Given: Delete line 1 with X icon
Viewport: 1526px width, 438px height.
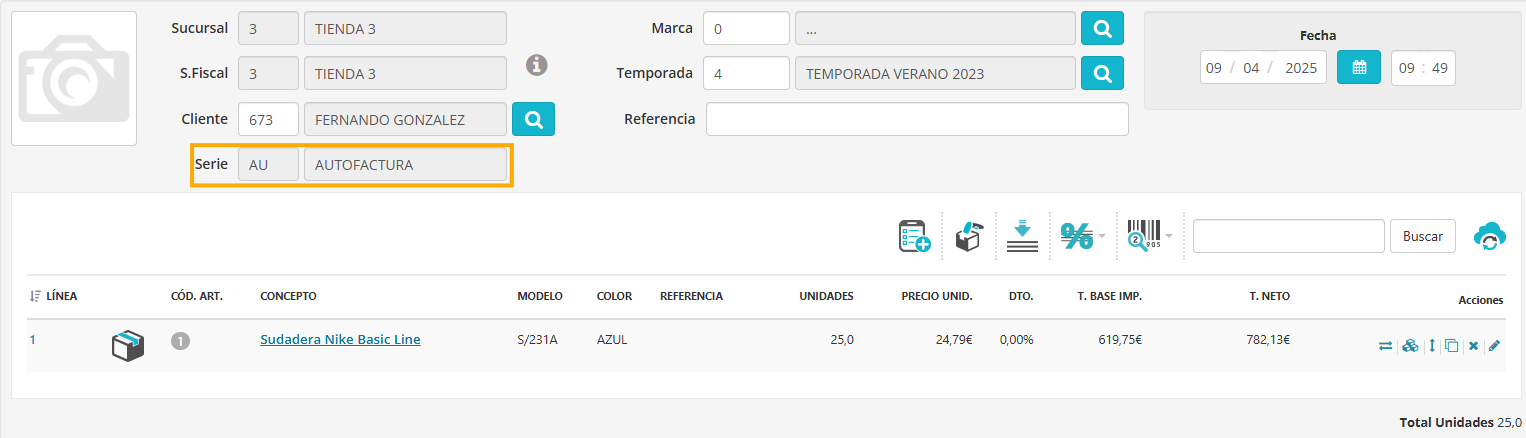Looking at the screenshot, I should (1473, 346).
